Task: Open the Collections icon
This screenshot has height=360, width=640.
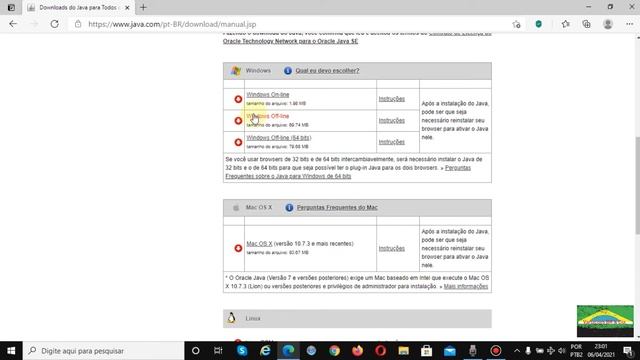Action: [x=587, y=24]
